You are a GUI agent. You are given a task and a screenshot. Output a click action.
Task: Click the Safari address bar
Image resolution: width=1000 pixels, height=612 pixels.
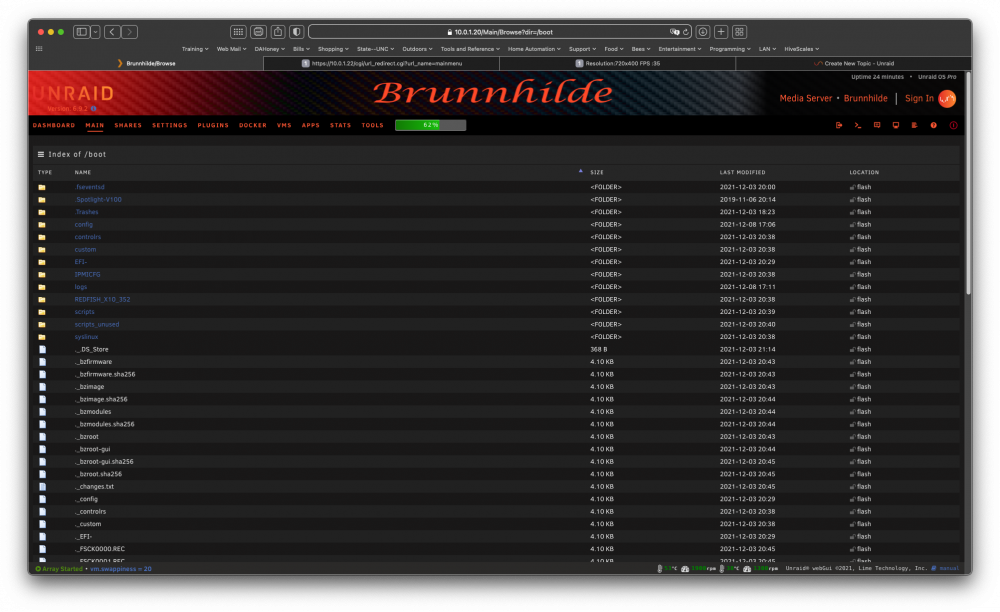point(500,32)
